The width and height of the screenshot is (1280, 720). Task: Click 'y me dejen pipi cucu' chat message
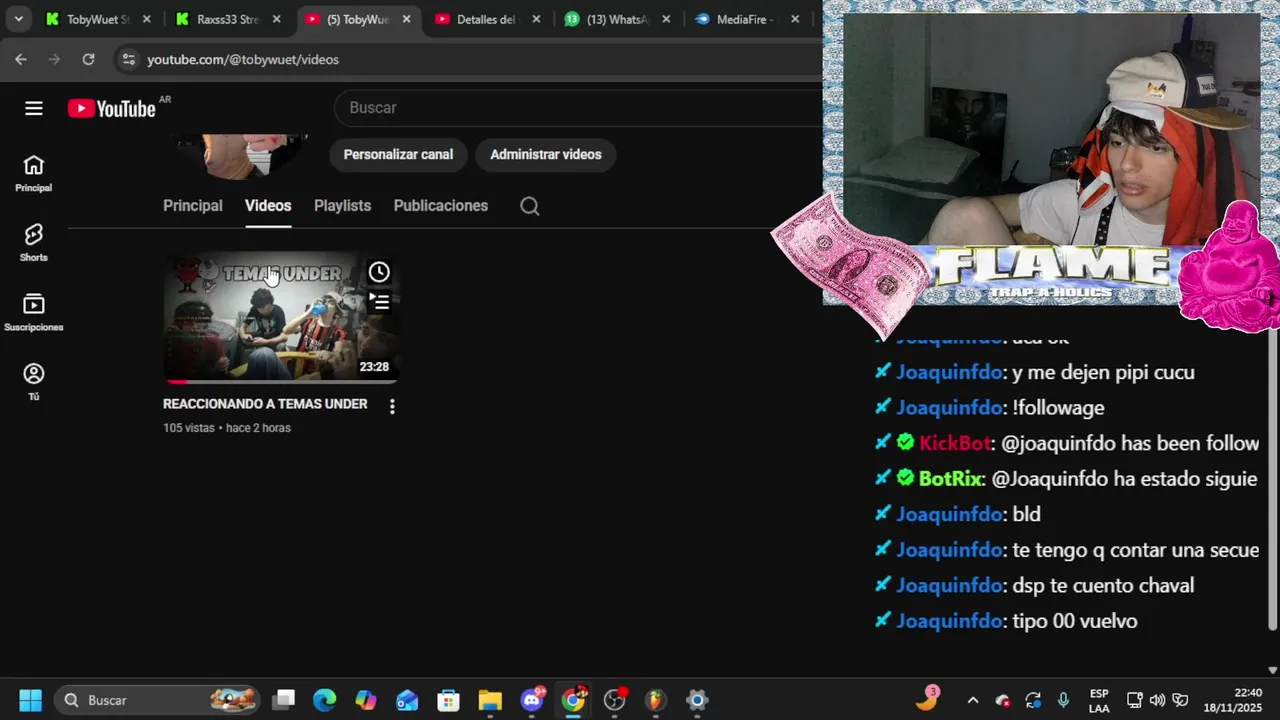1034,372
